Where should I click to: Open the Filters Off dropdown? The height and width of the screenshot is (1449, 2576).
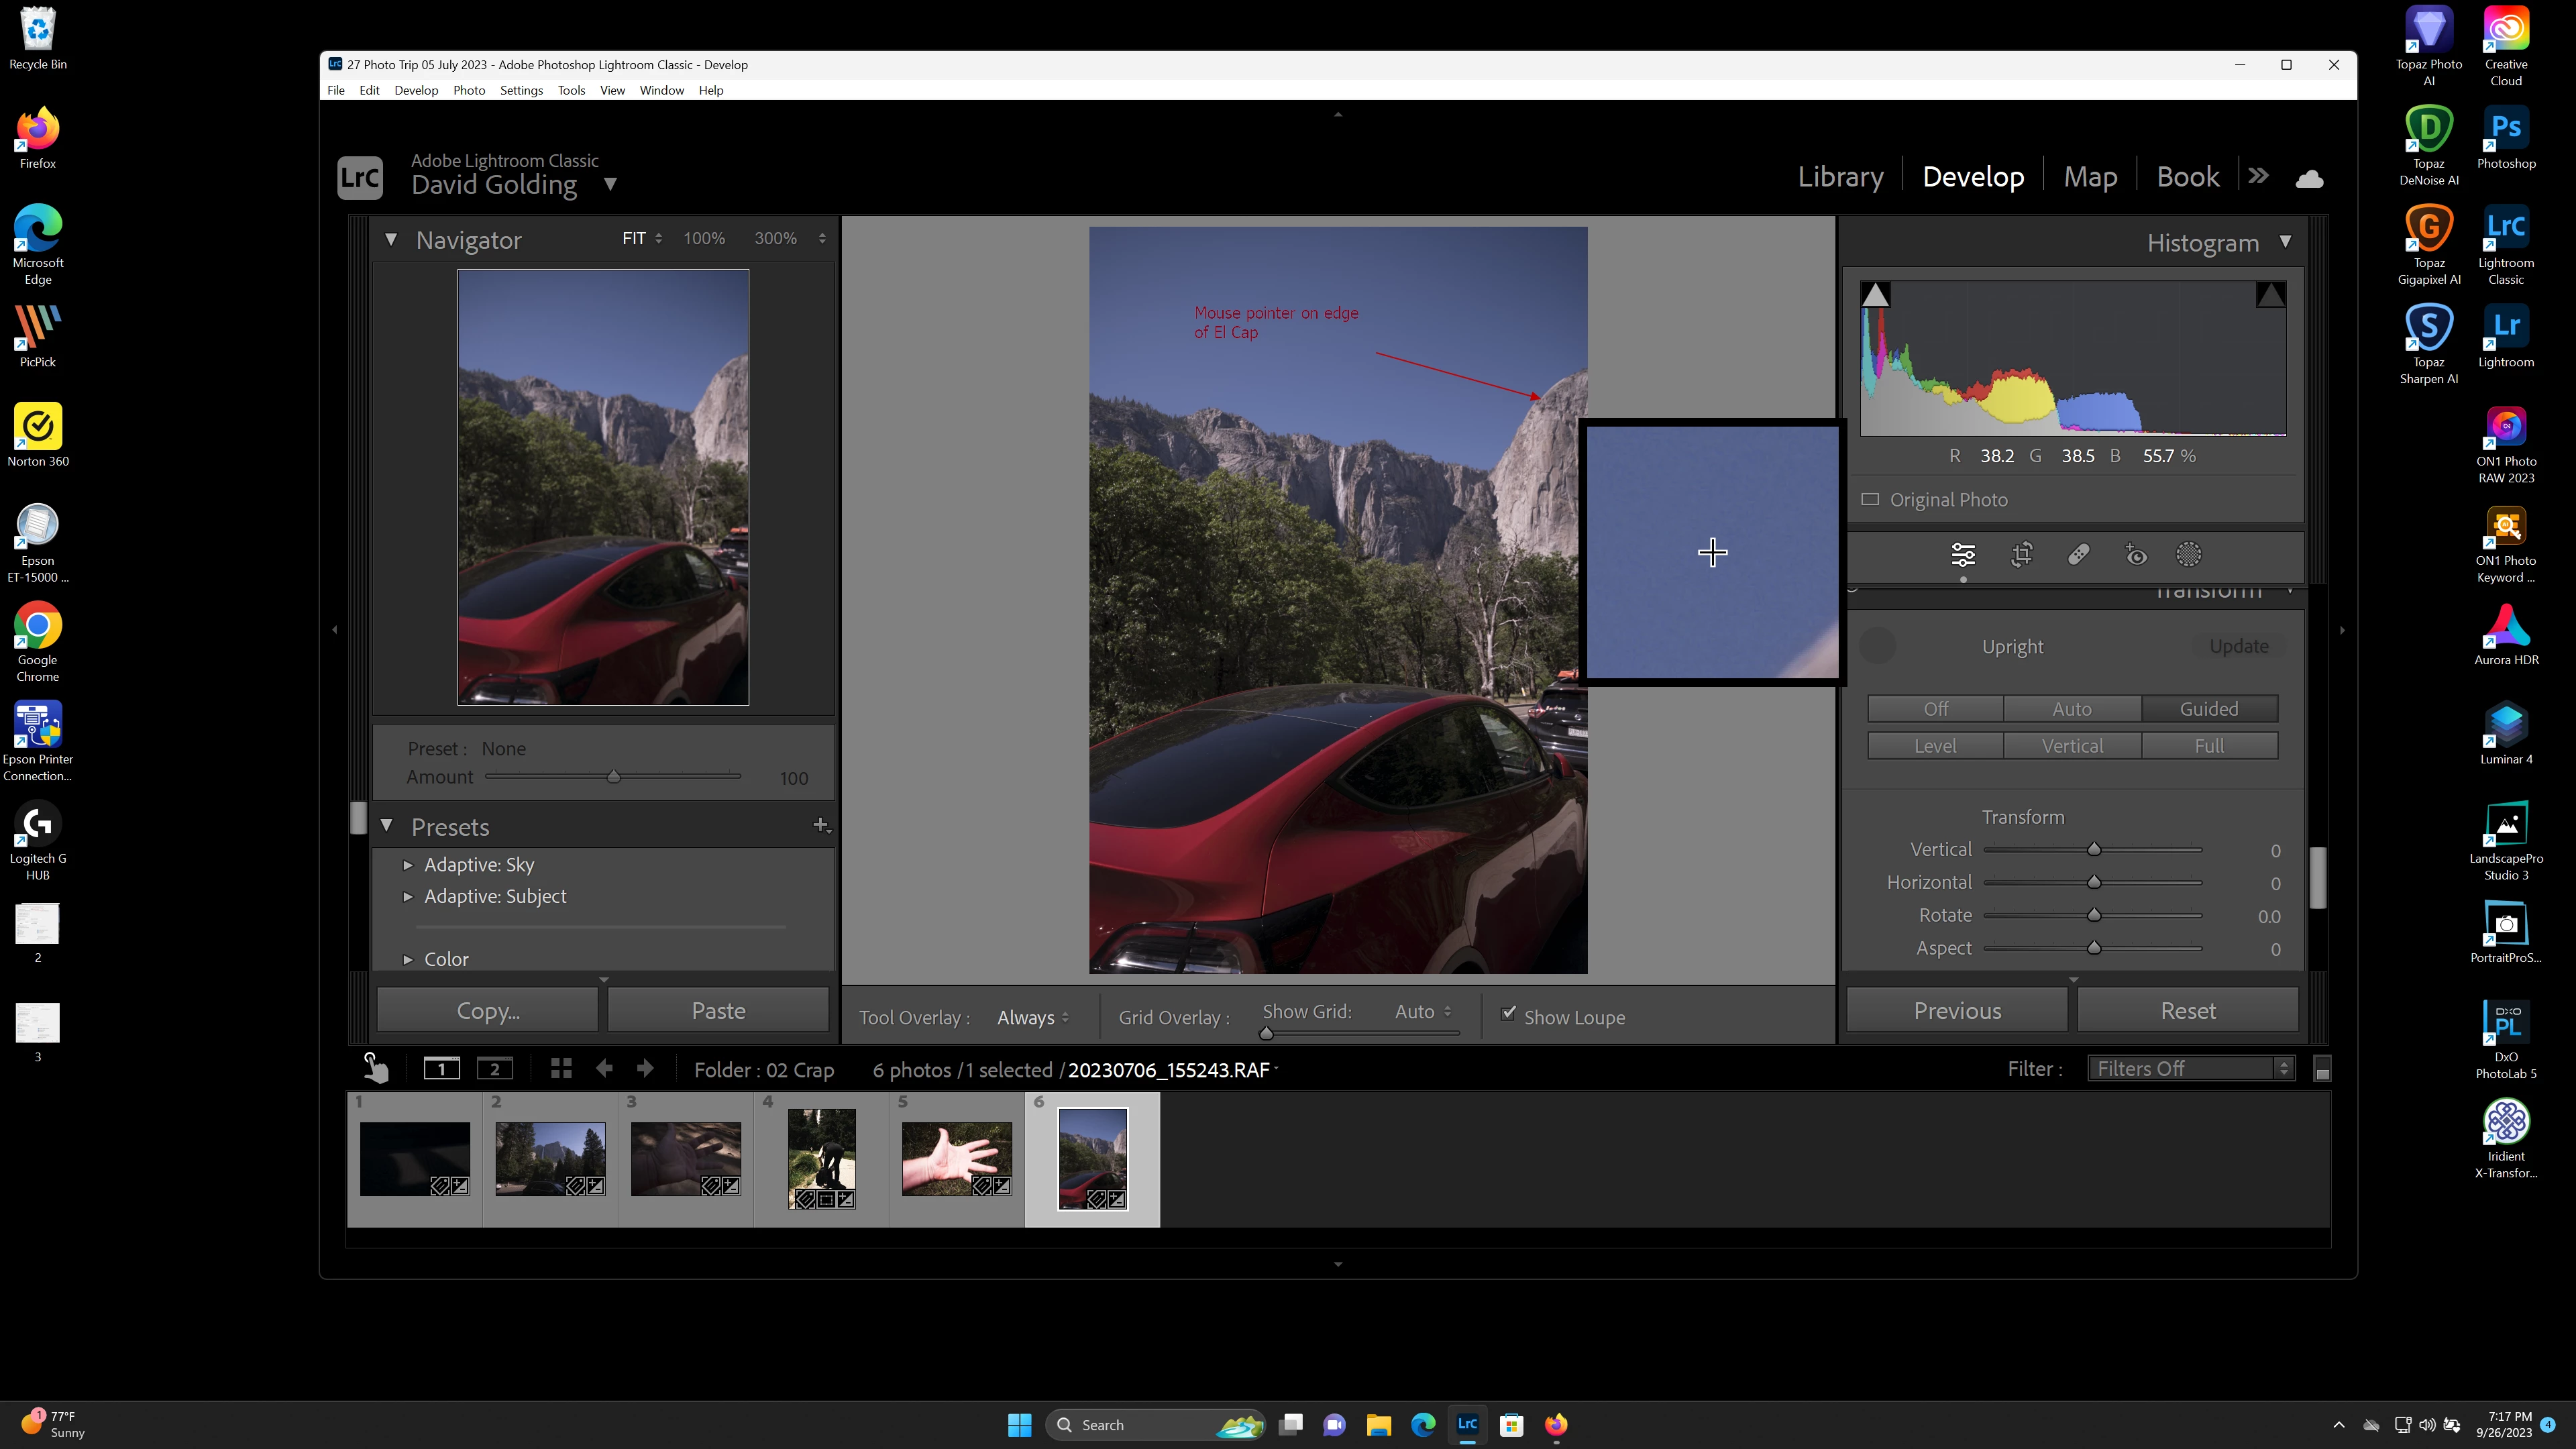(x=2190, y=1069)
